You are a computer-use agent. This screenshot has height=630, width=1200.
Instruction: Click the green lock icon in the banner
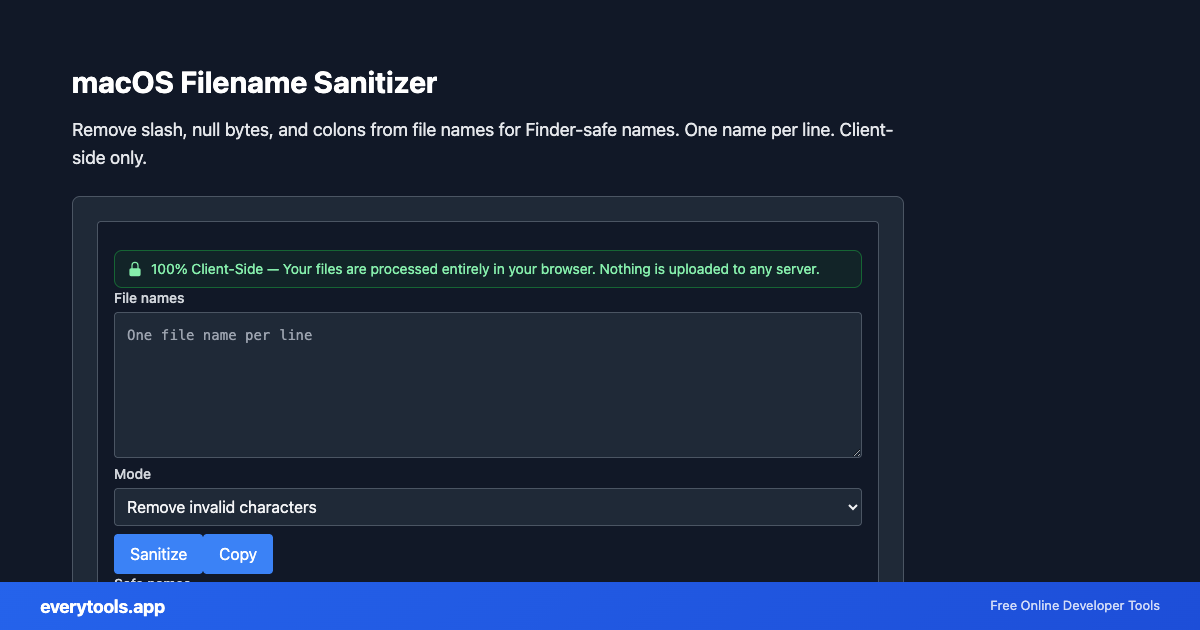pos(135,268)
